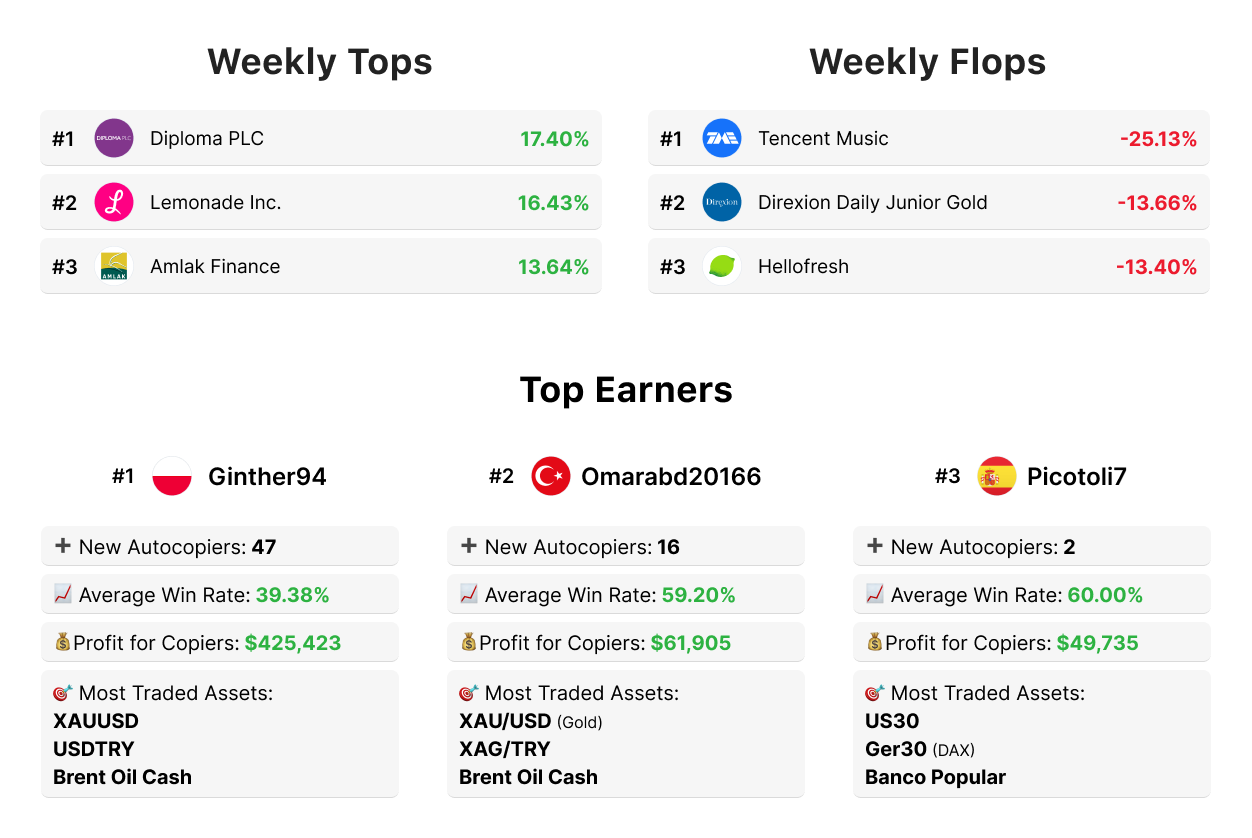Click the Tencent Music blue logo
Image resolution: width=1252 pixels, height=838 pixels.
(x=722, y=138)
